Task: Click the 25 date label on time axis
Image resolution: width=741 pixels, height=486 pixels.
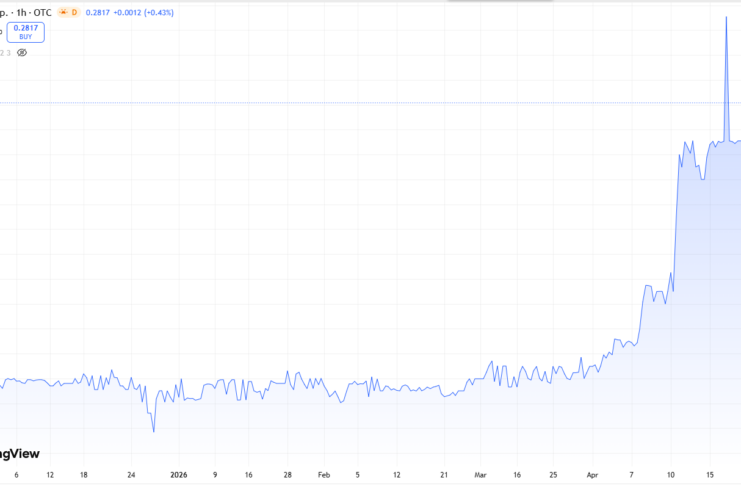Action: tap(553, 475)
